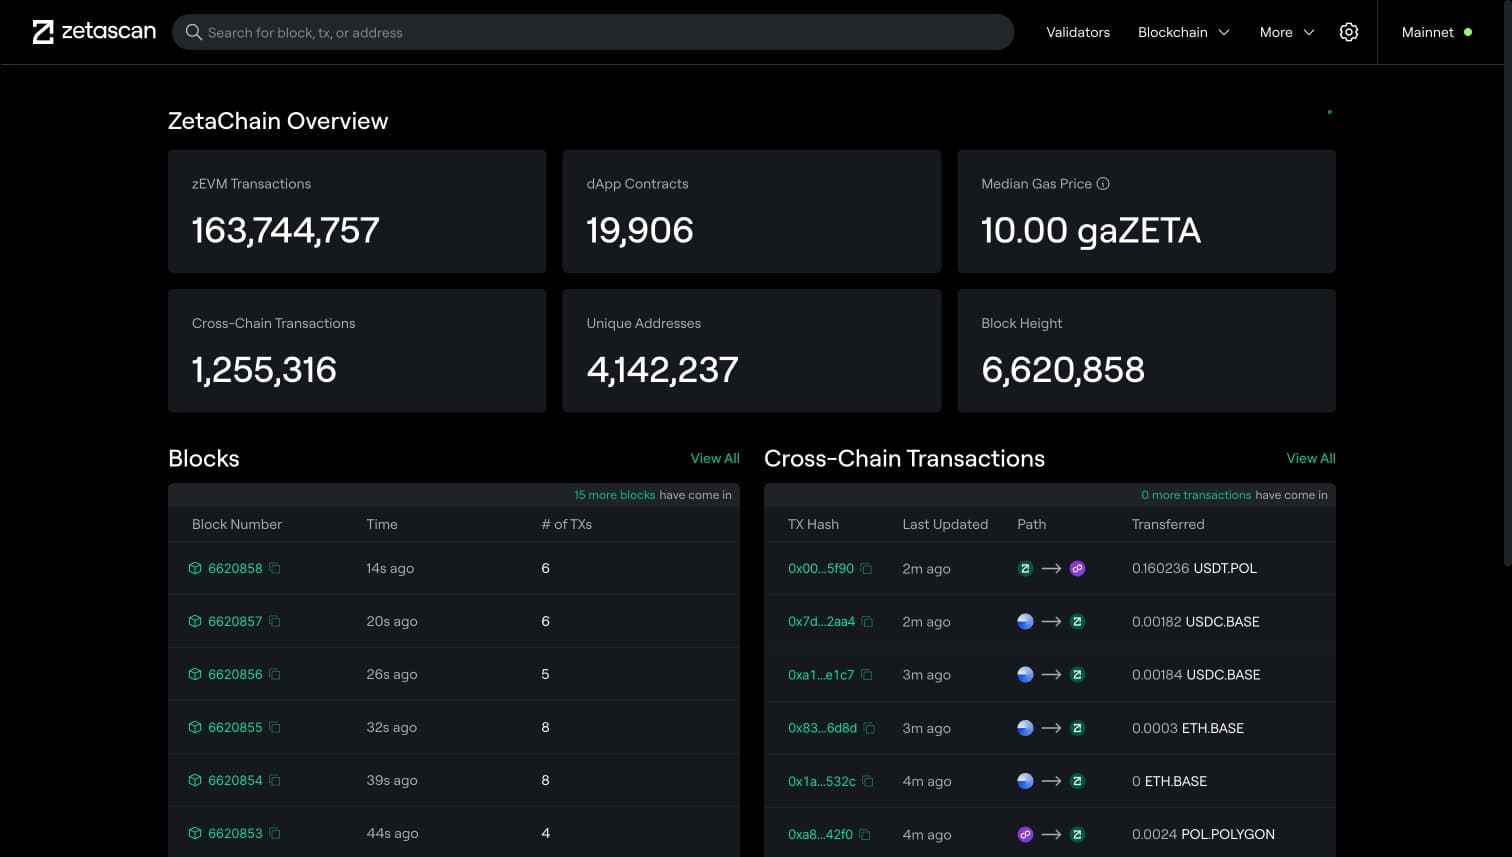Viewport: 1512px width, 857px height.
Task: Focus the block, tx, address search field
Action: click(593, 32)
